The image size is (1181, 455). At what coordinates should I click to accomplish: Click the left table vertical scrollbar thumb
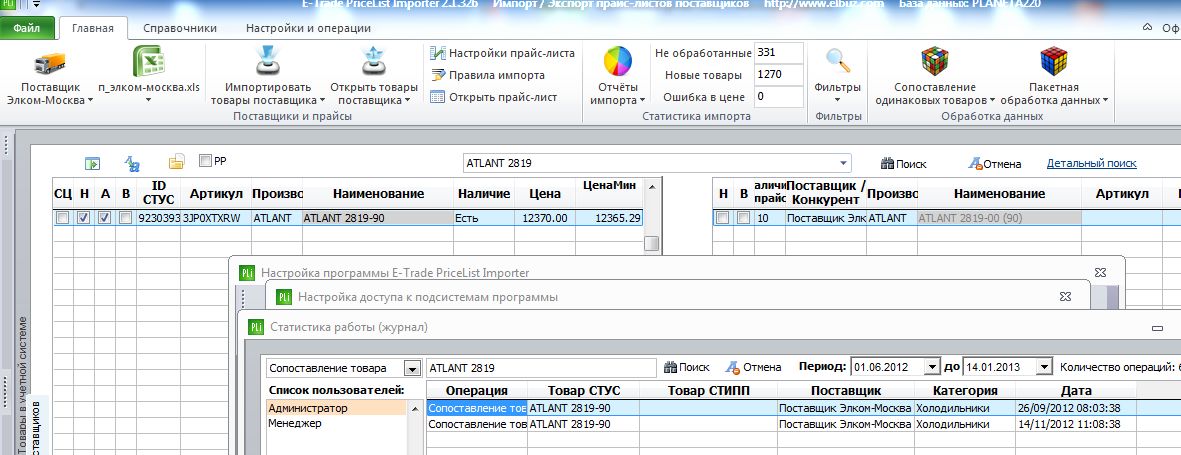click(x=652, y=243)
